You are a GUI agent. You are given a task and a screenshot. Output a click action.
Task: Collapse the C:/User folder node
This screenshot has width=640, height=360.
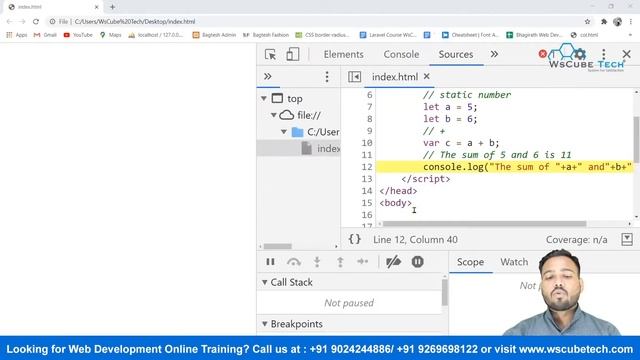point(284,132)
